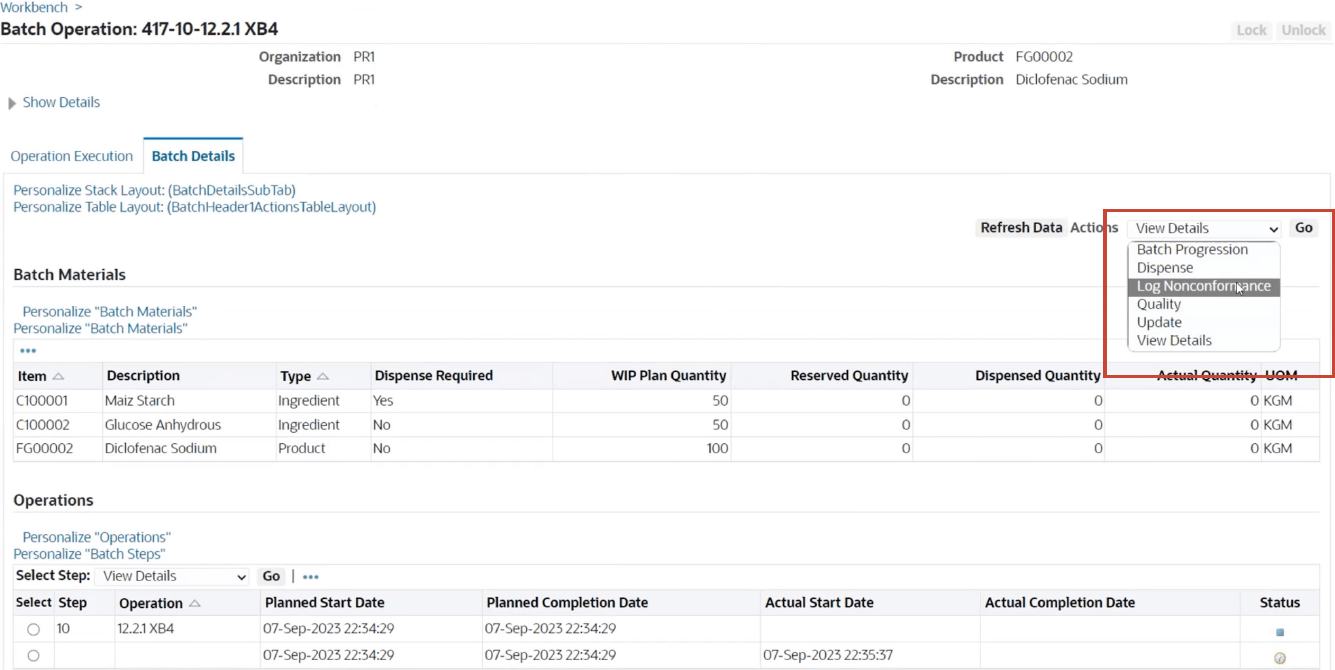Viewport: 1335px width, 670px height.
Task: Click the clock status icon in the last row
Action: [x=1279, y=657]
